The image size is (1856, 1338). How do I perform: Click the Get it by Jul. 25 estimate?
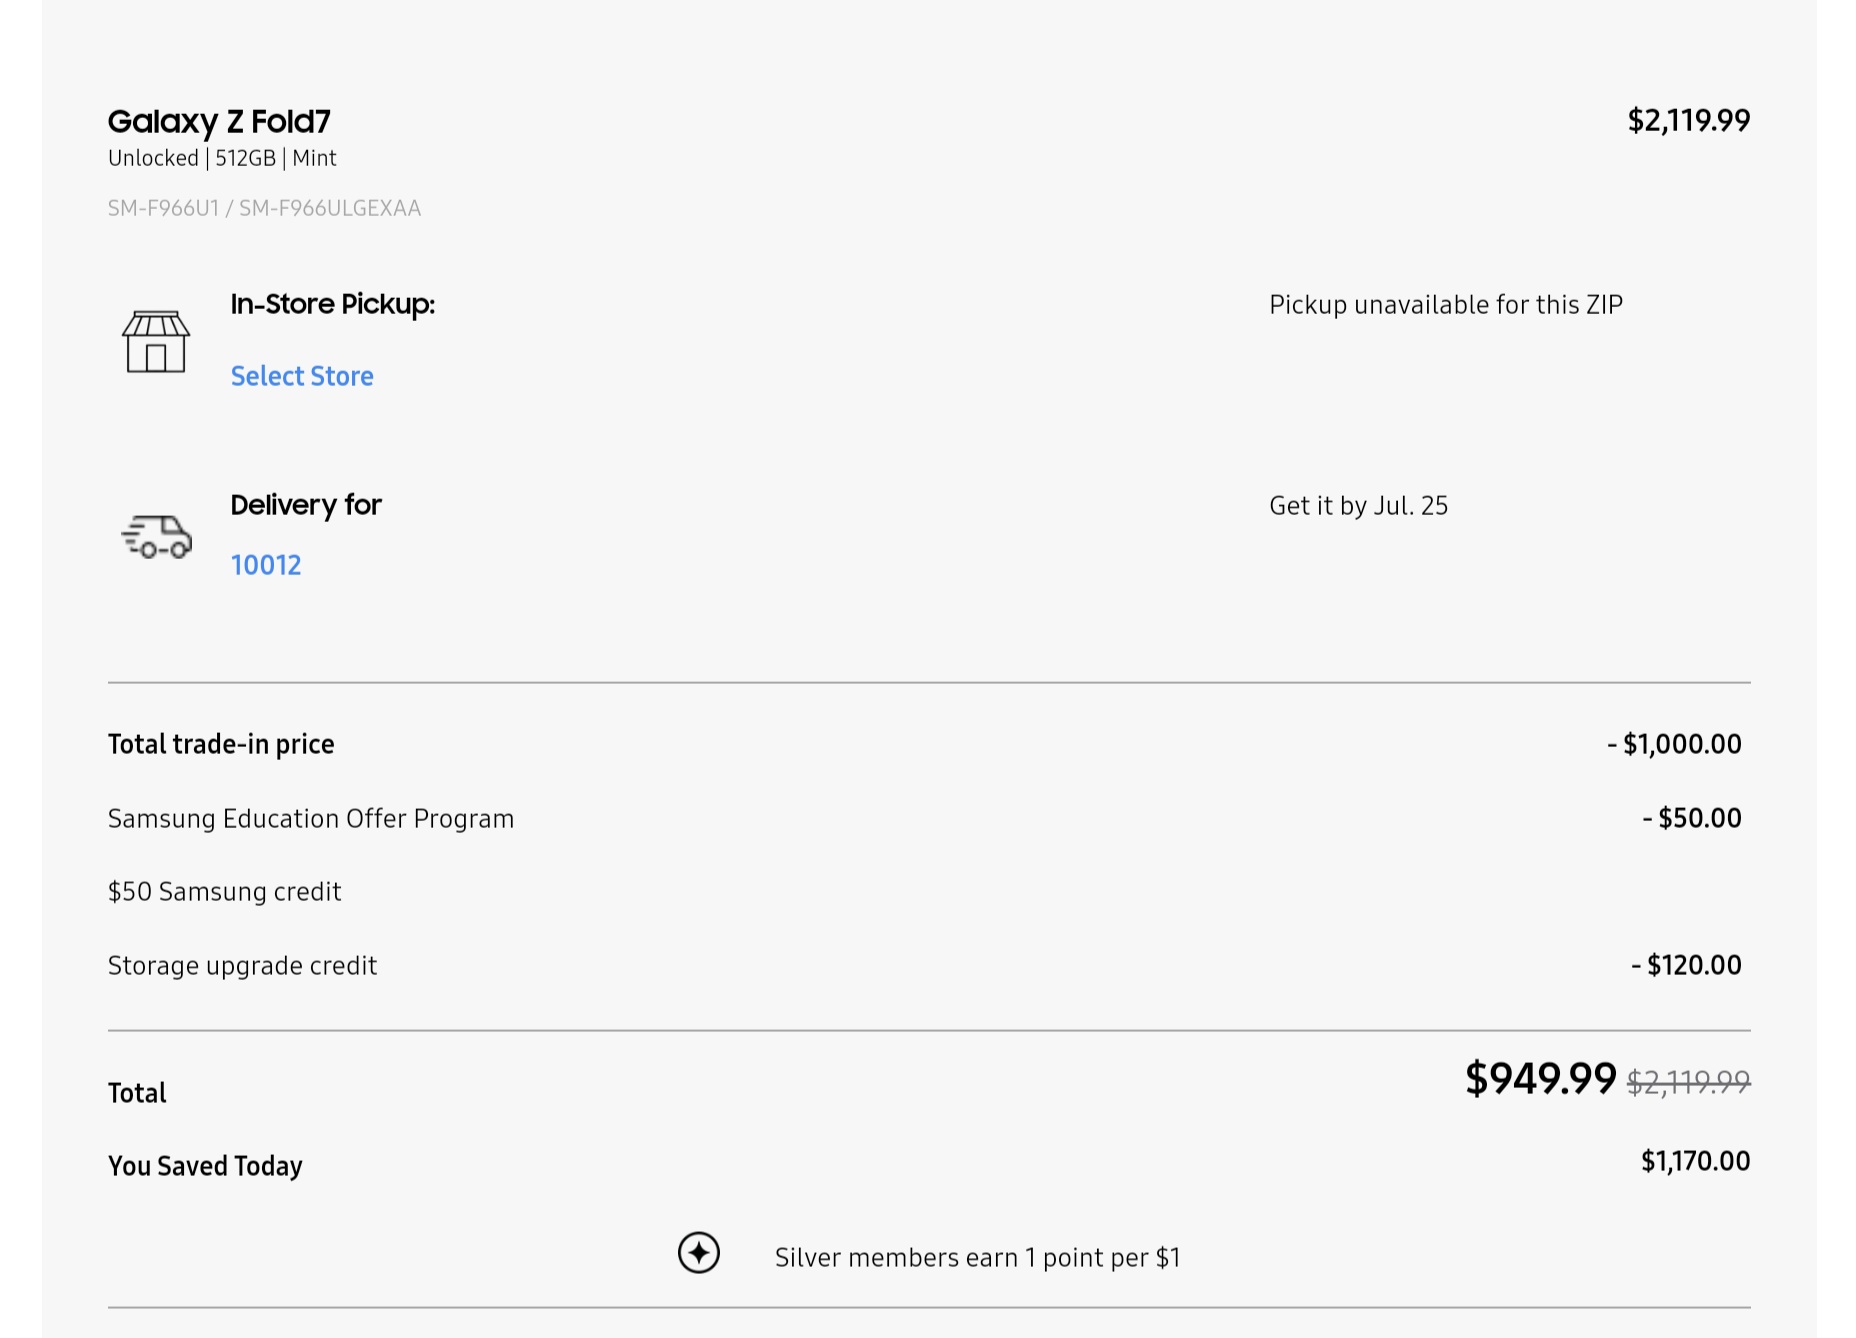click(x=1358, y=506)
